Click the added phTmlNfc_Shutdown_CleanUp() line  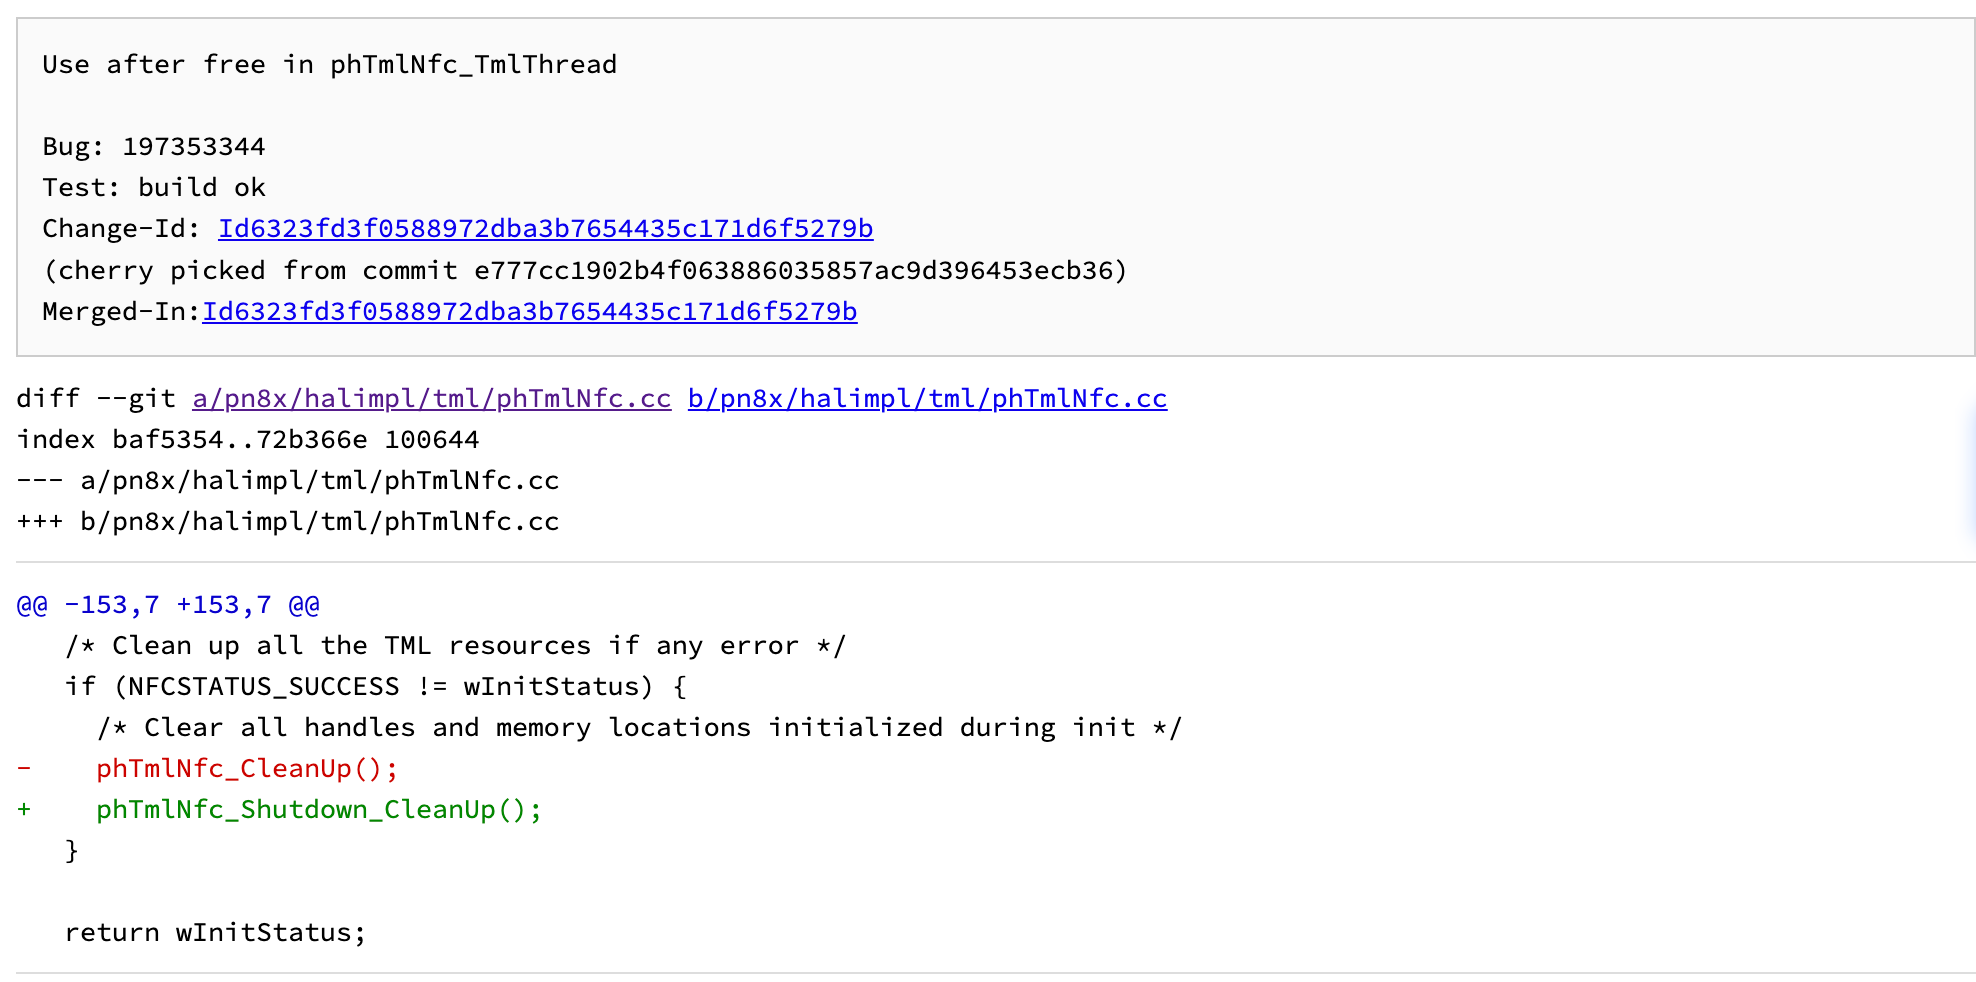click(280, 810)
